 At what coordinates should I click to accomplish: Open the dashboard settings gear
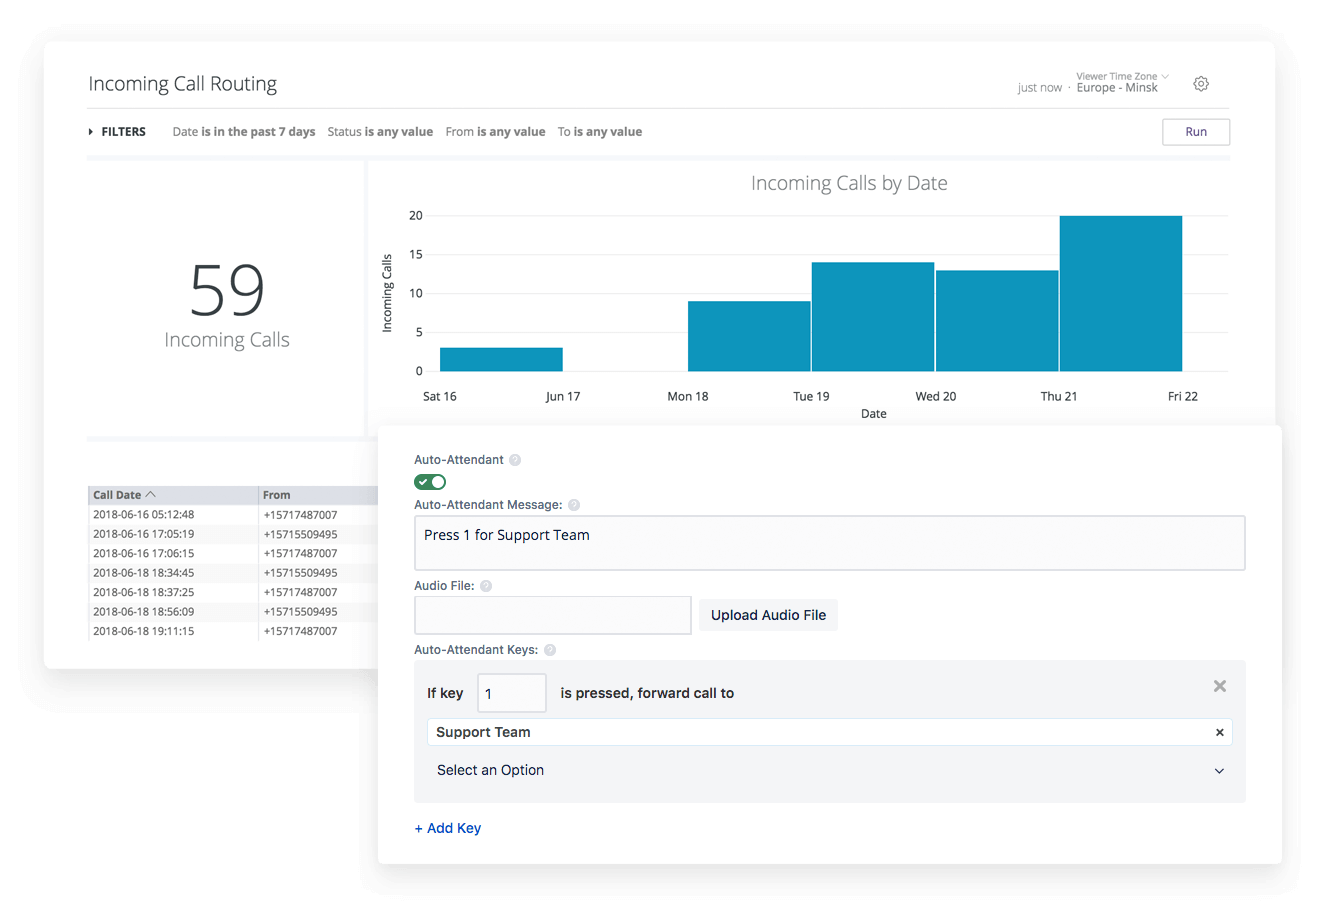[x=1200, y=83]
